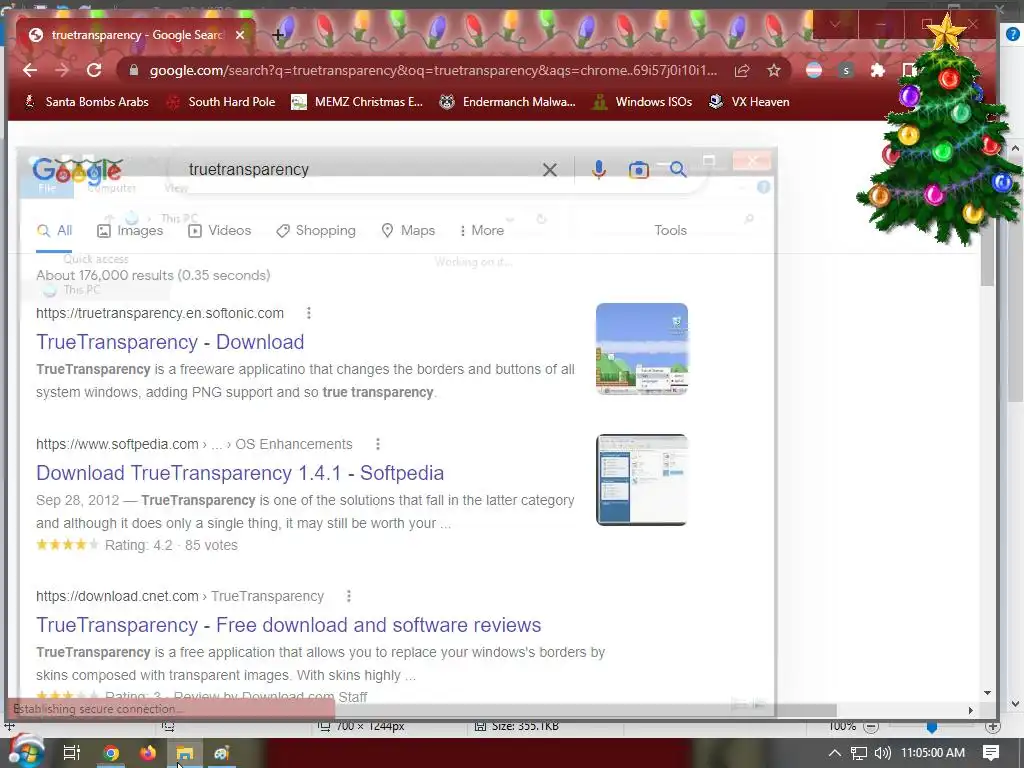Reload the Google search page
This screenshot has width=1024, height=768.
pyautogui.click(x=94, y=71)
